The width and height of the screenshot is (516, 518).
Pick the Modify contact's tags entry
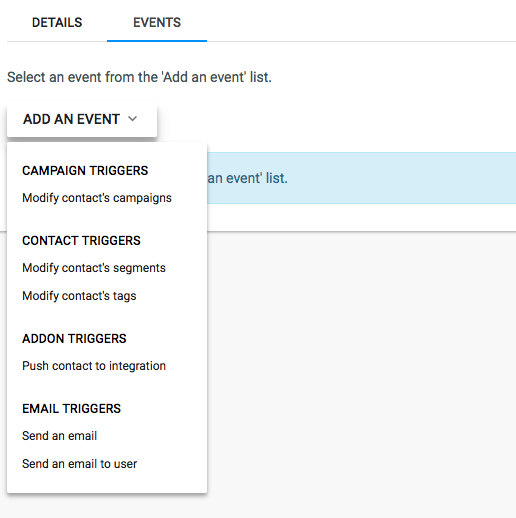coord(79,296)
